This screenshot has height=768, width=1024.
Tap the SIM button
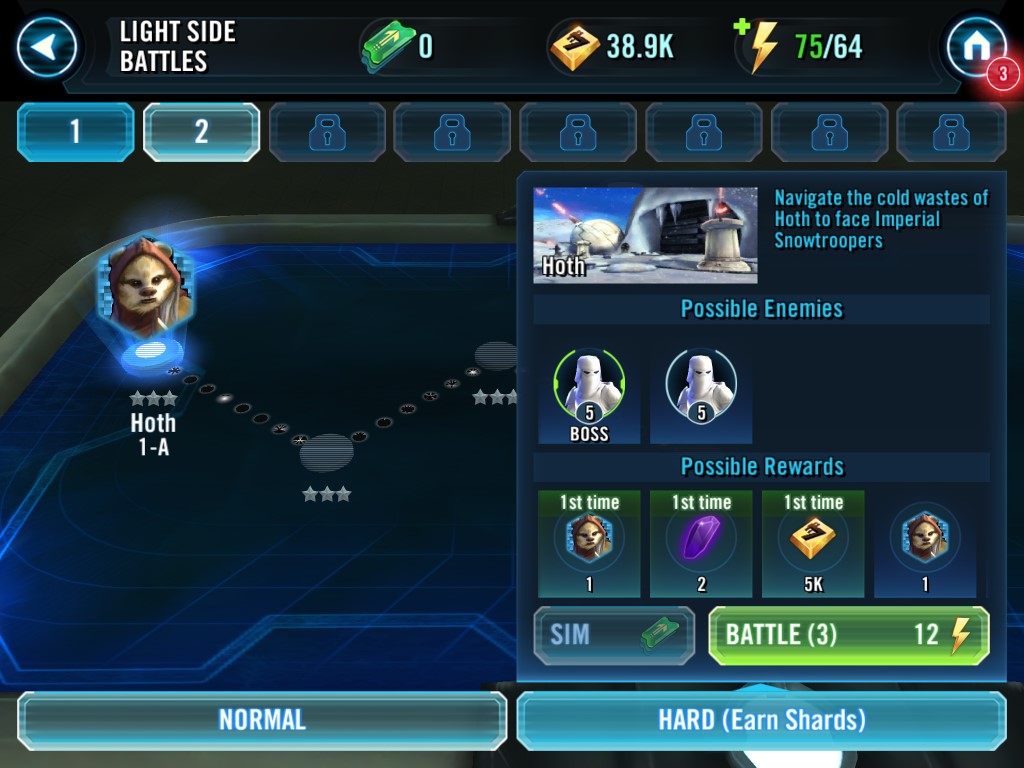coord(614,635)
